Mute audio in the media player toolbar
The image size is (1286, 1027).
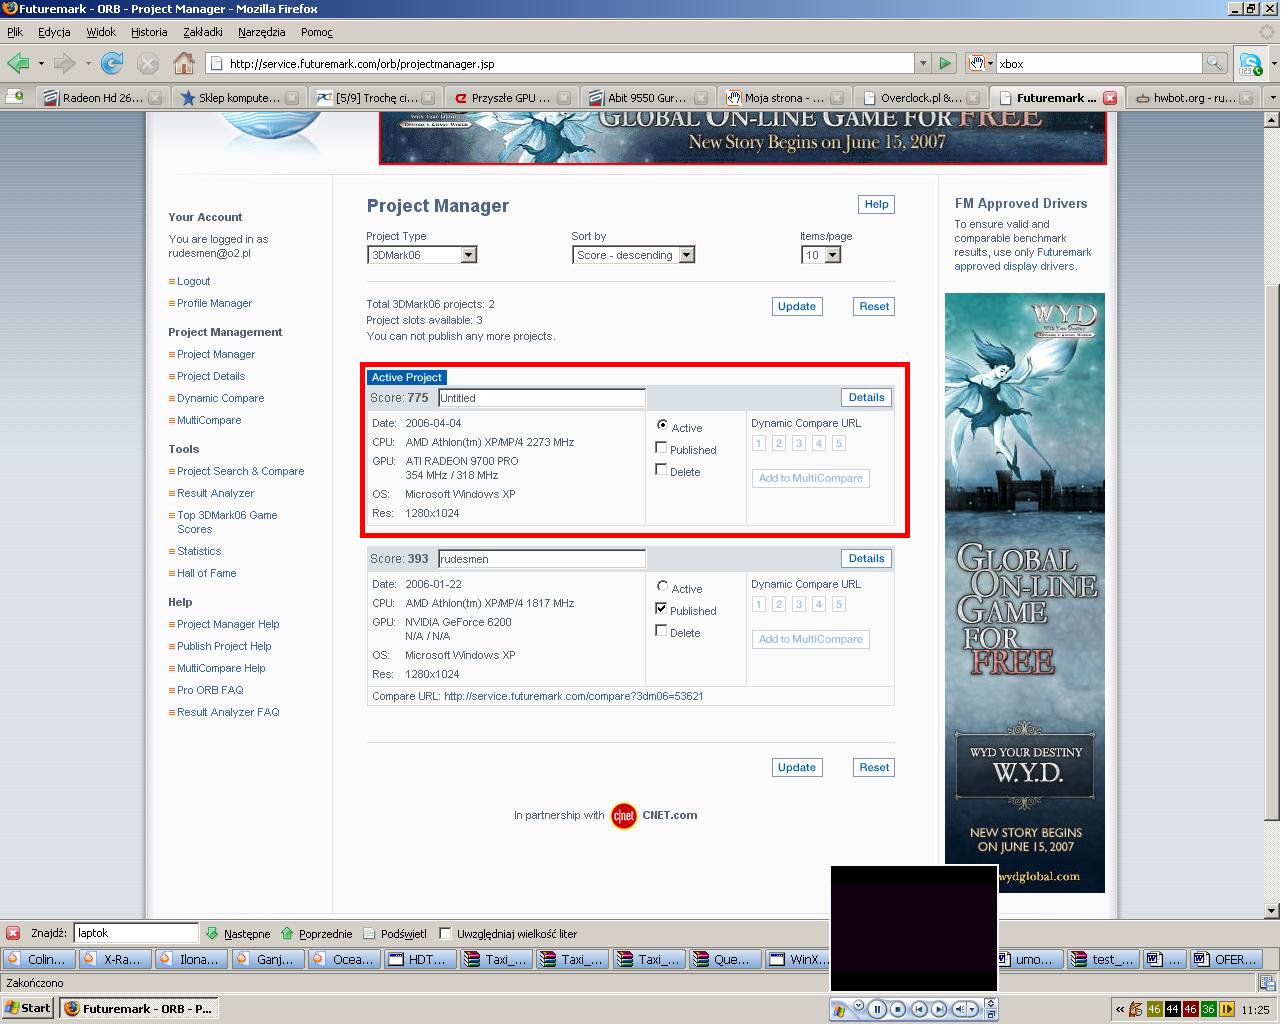[x=960, y=1009]
